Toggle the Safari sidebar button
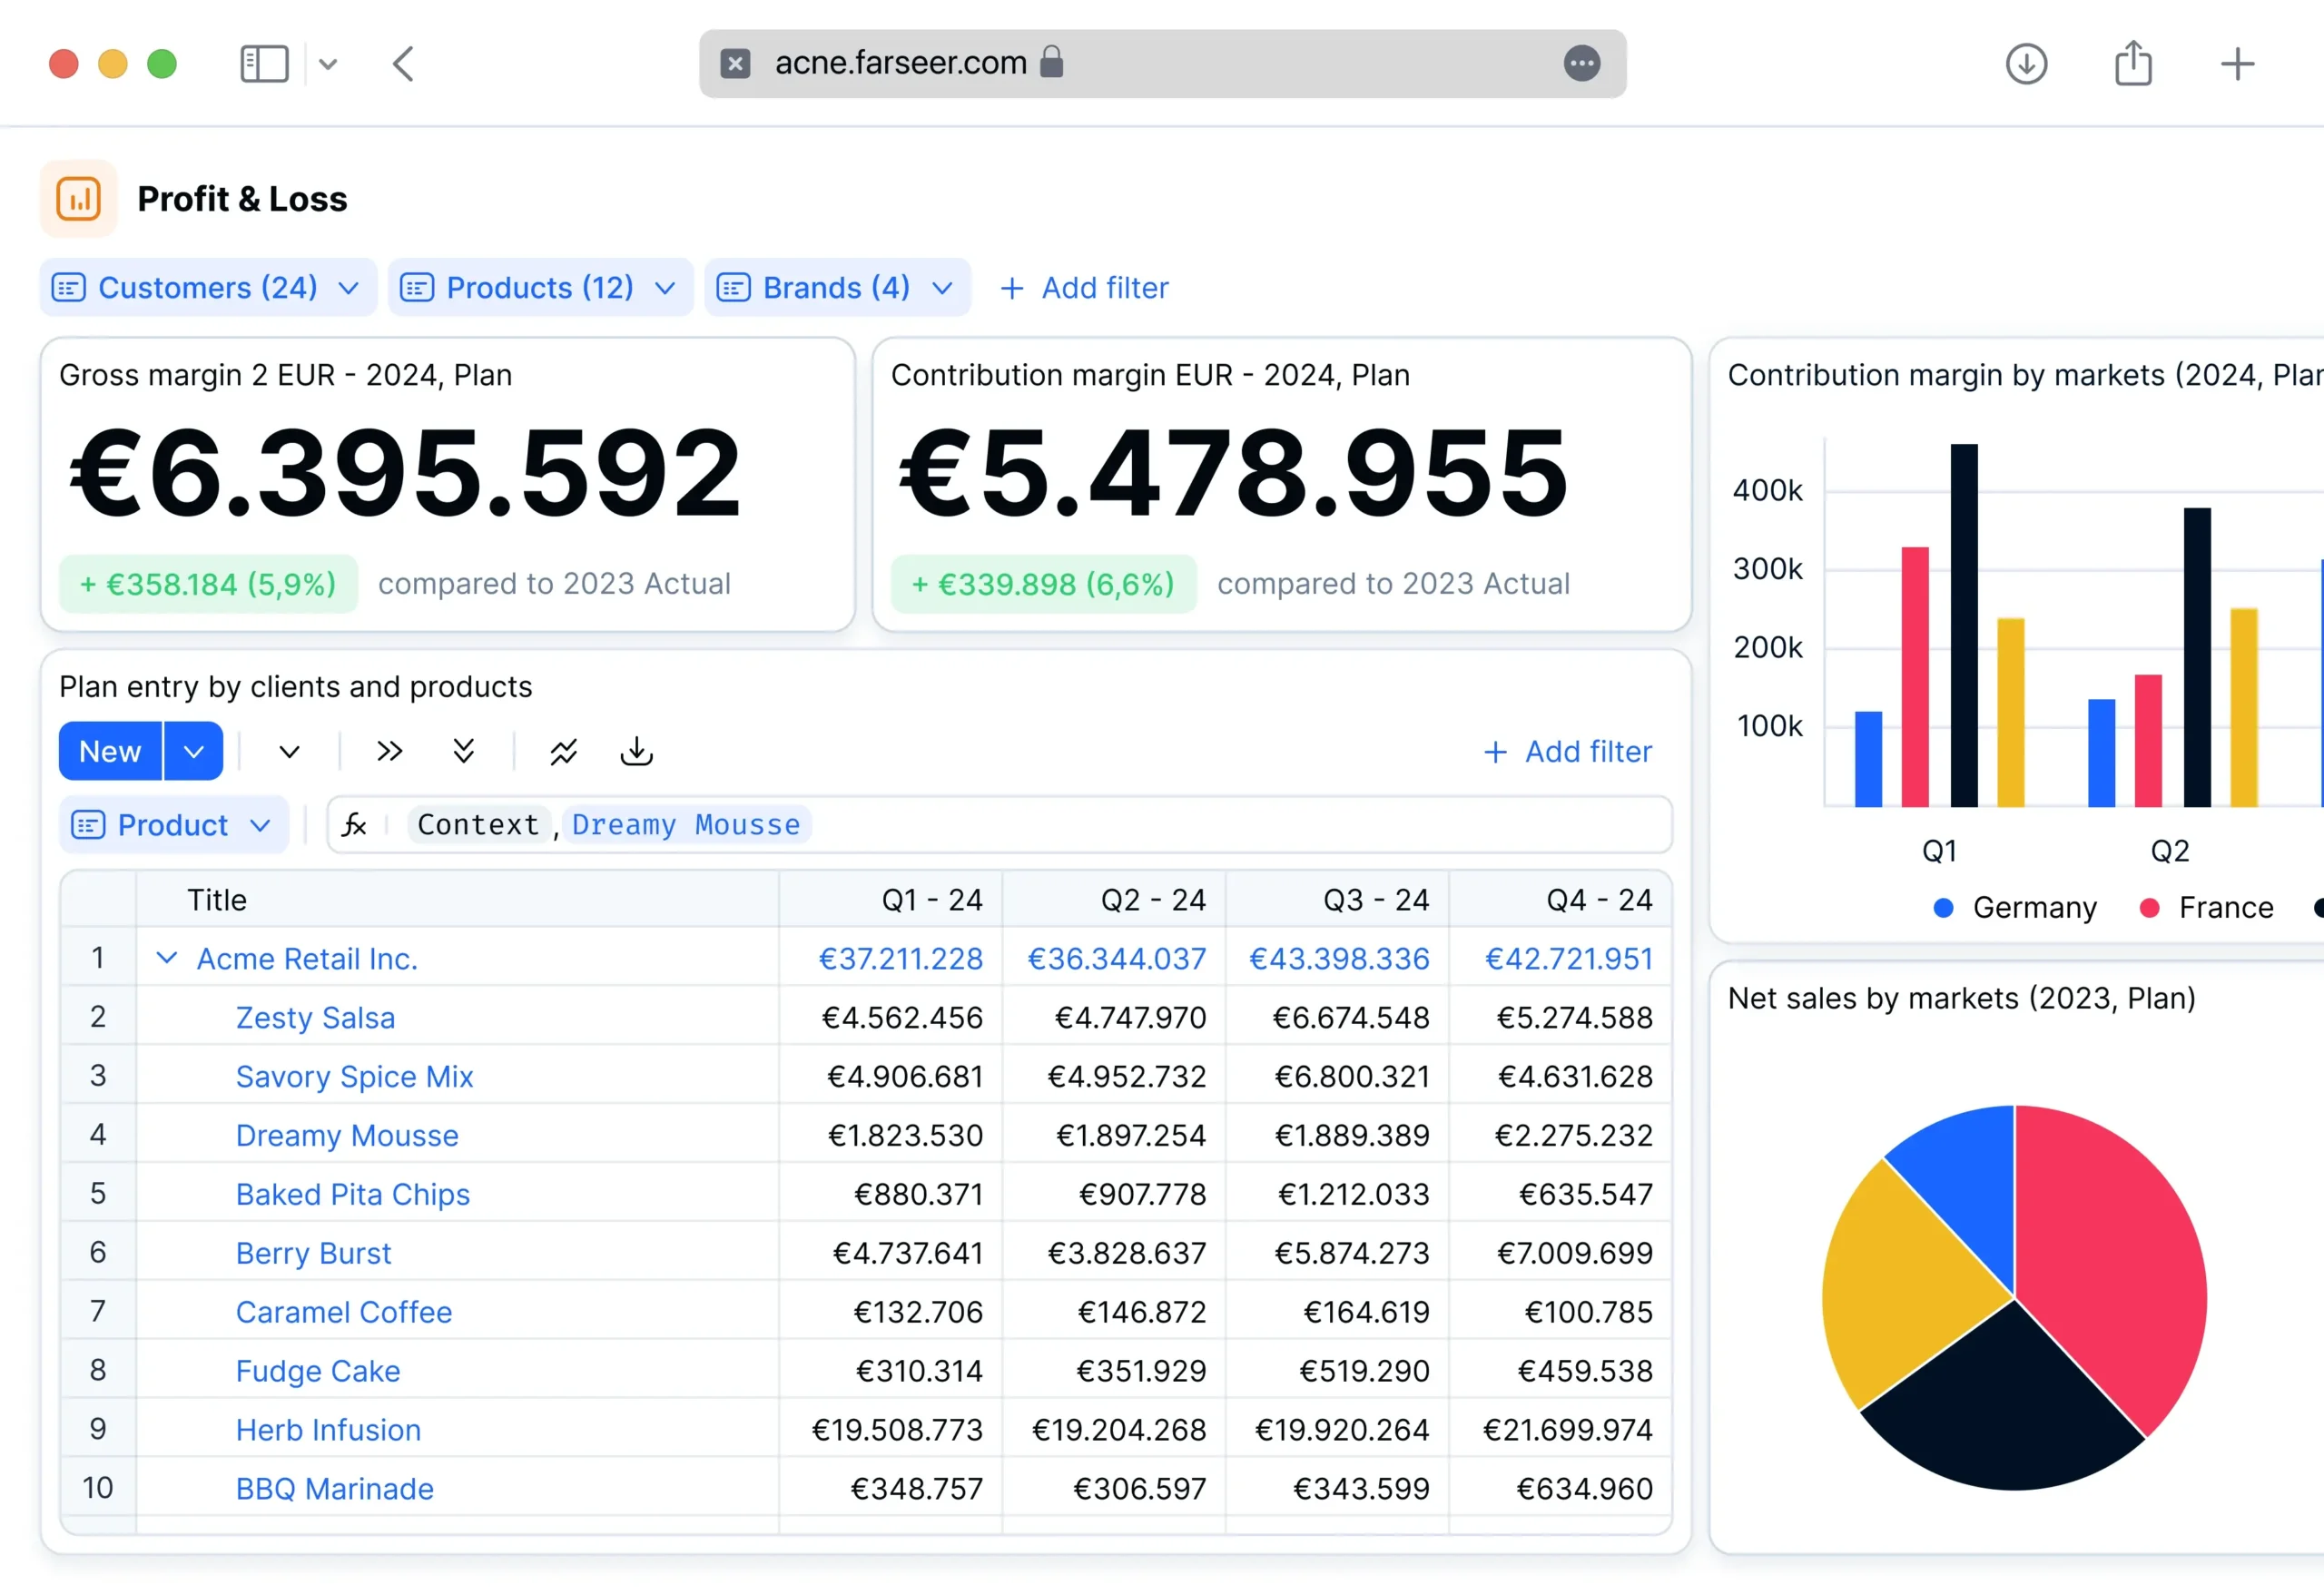This screenshot has width=2324, height=1595. [x=264, y=64]
